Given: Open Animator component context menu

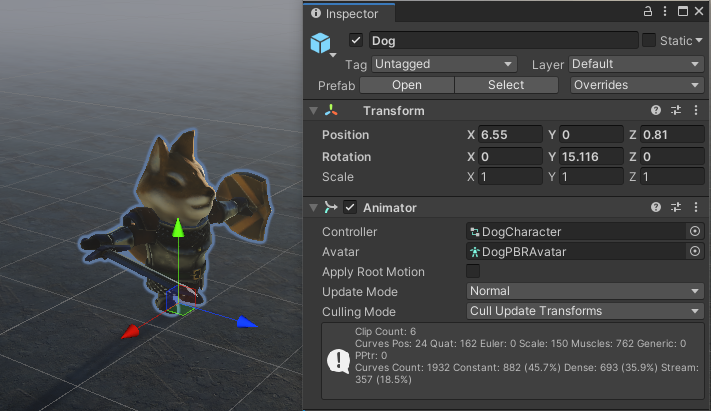Looking at the screenshot, I should point(696,207).
